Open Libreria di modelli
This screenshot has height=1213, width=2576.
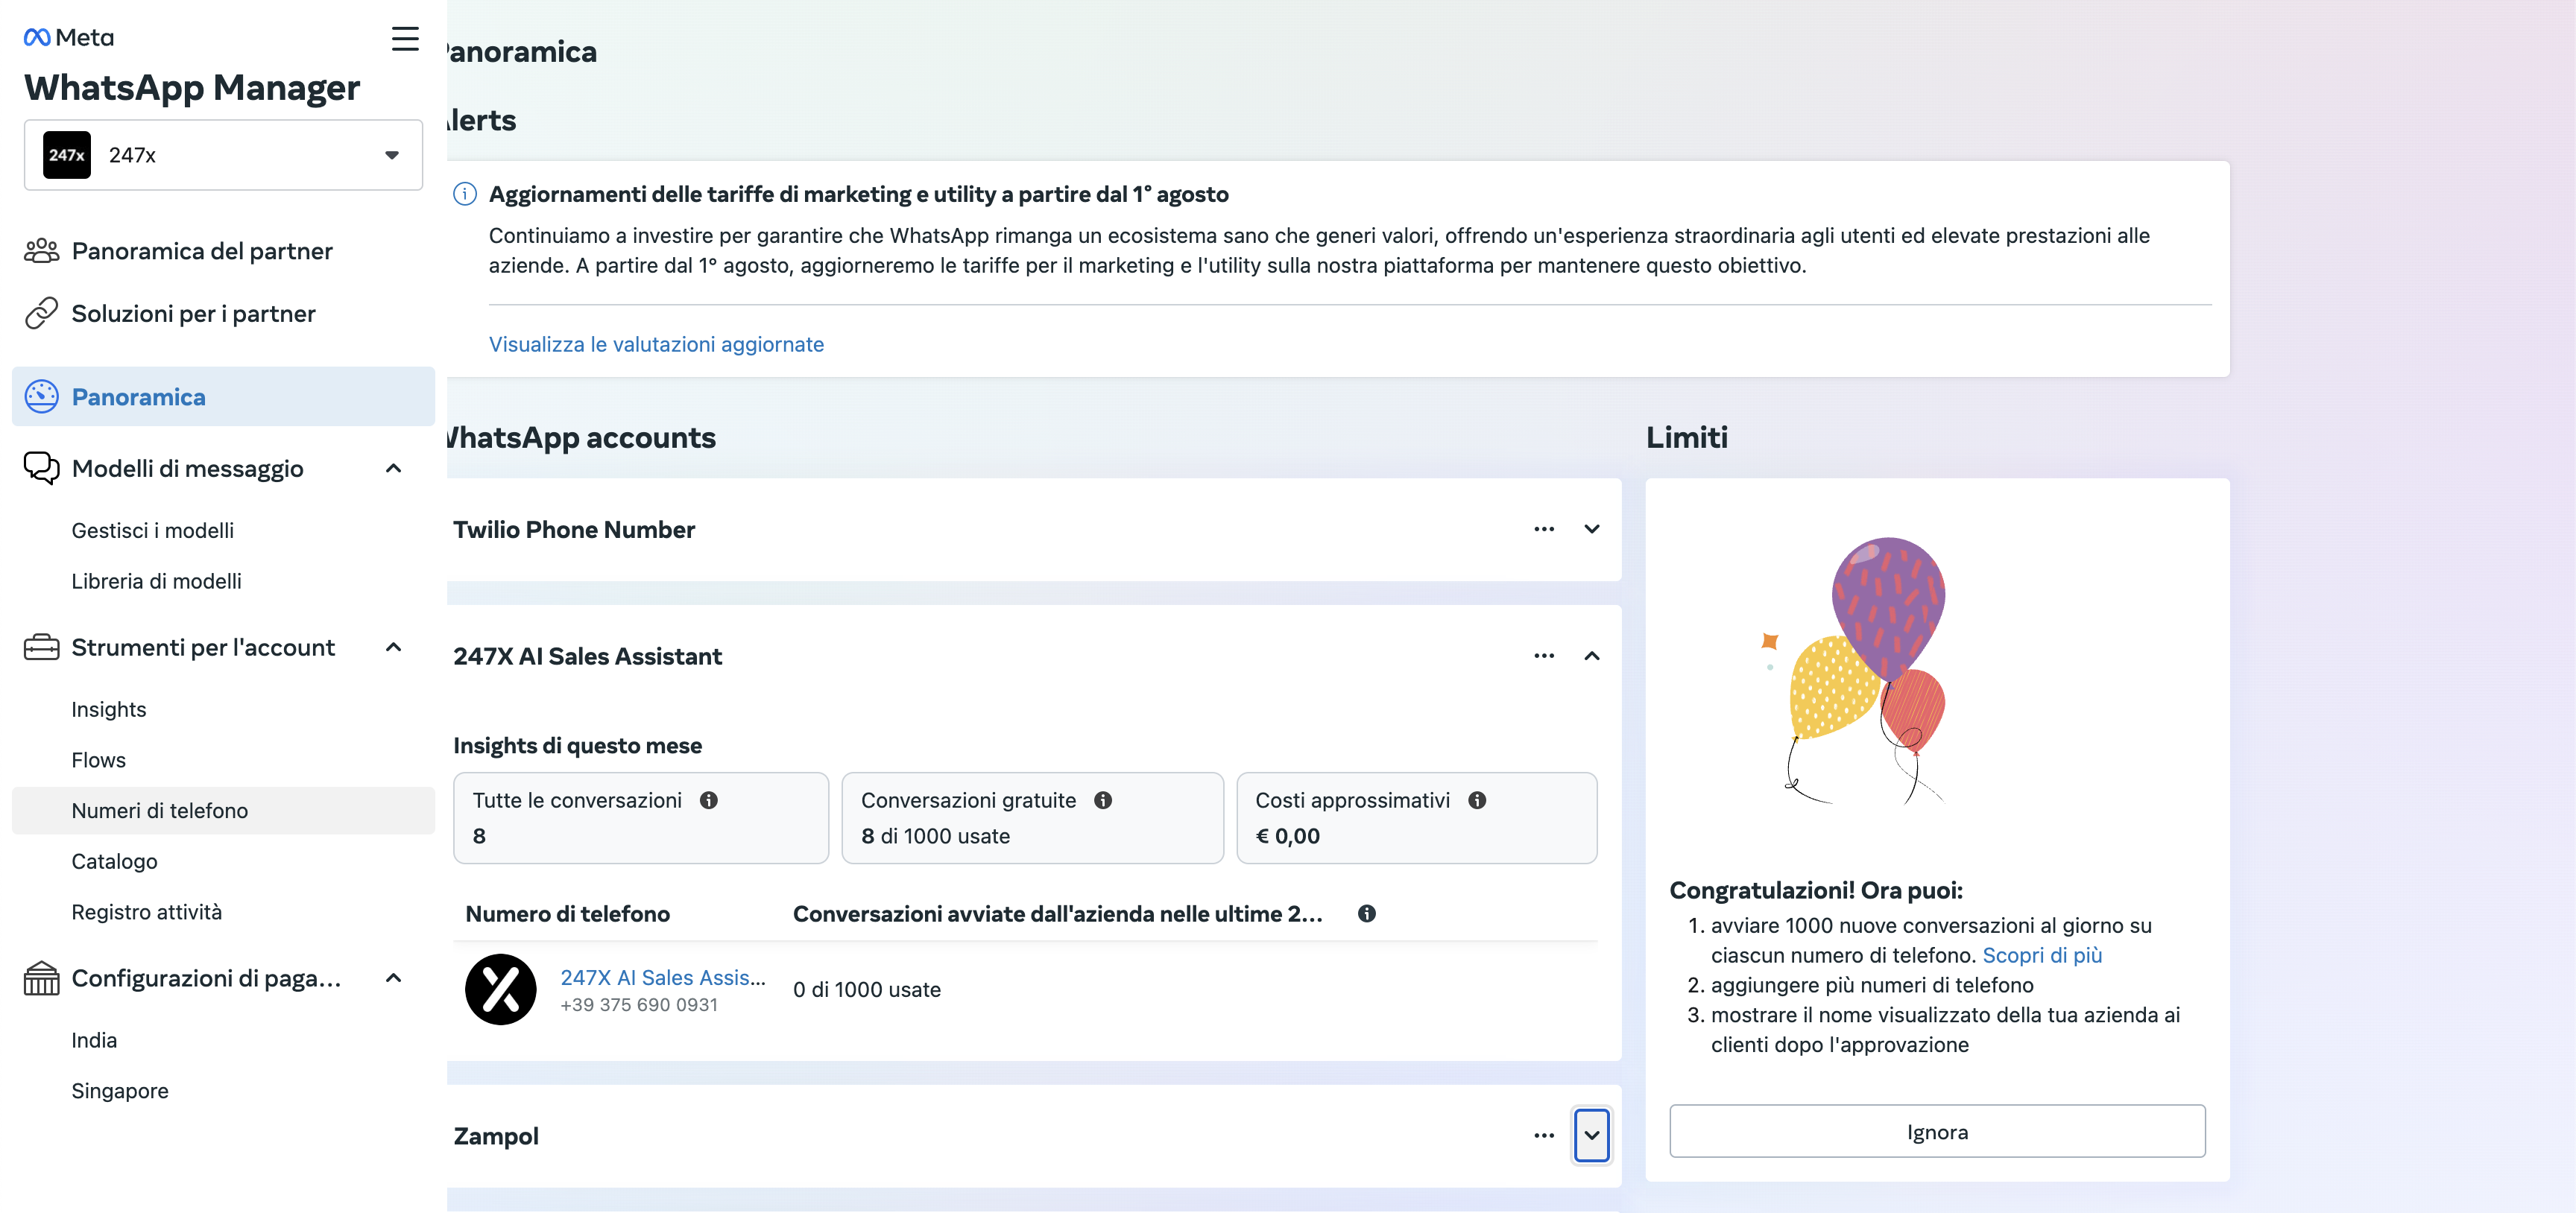click(156, 581)
